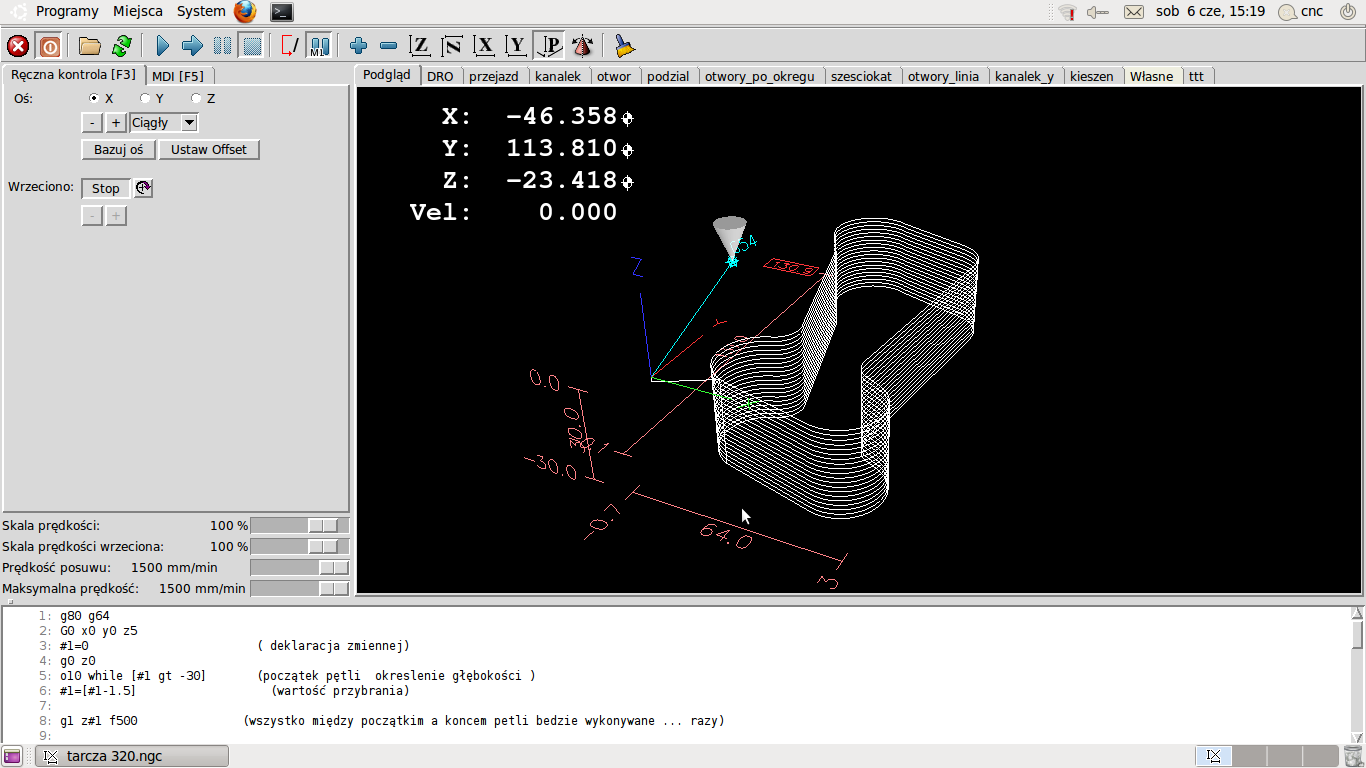Open the Ręczna kontrola [F3] tab
Image resolution: width=1366 pixels, height=768 pixels.
(73, 74)
